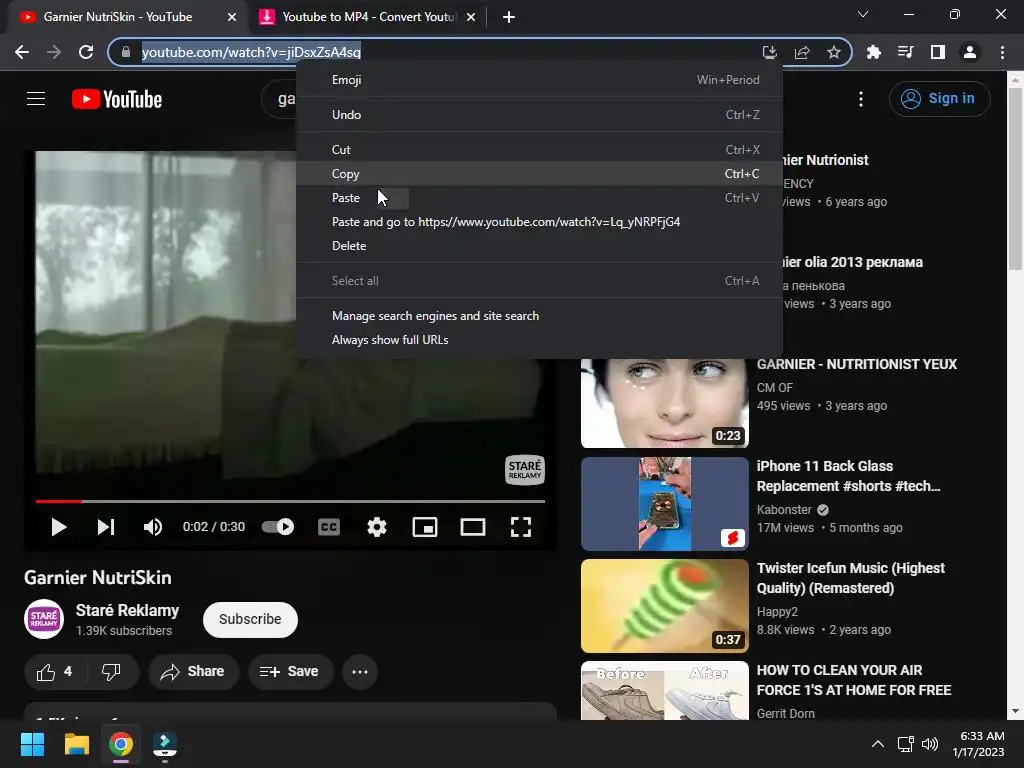
Task: Open GARNIER - NUTRITIONIST YEUX video thumbnail
Action: pyautogui.click(x=665, y=402)
